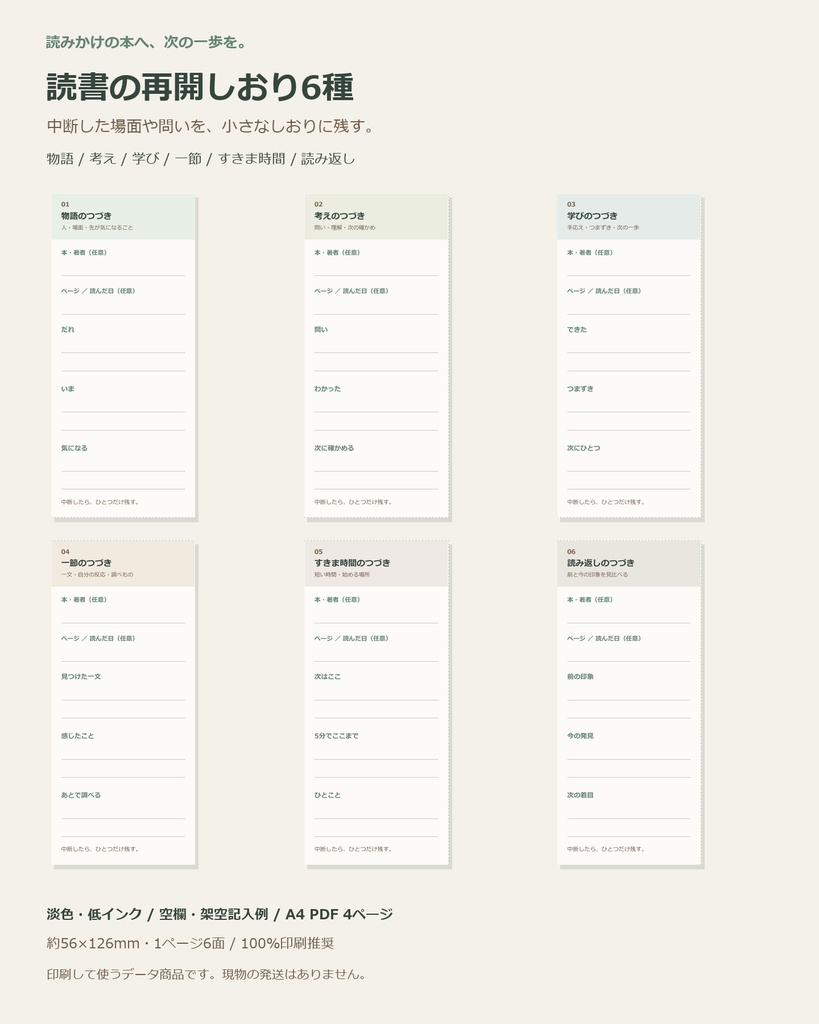
Task: Click the 5分でここまで label in card 05
Action: (336, 736)
